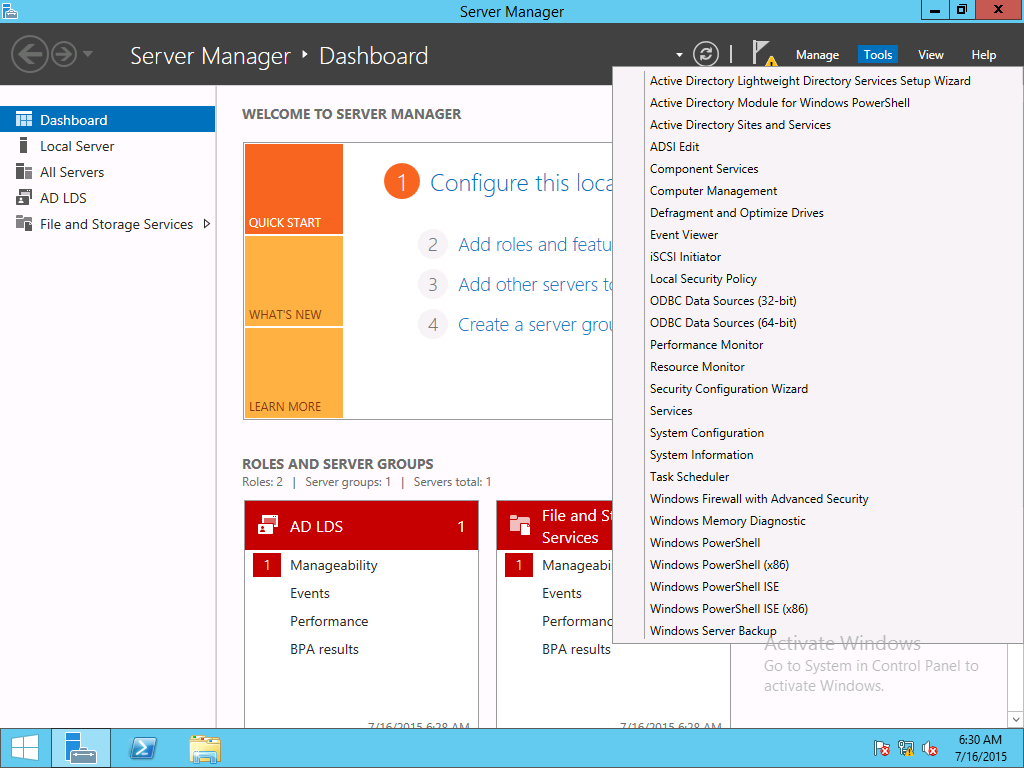This screenshot has width=1024, height=768.
Task: Open BPA results in AD LDS tile
Action: [x=325, y=649]
